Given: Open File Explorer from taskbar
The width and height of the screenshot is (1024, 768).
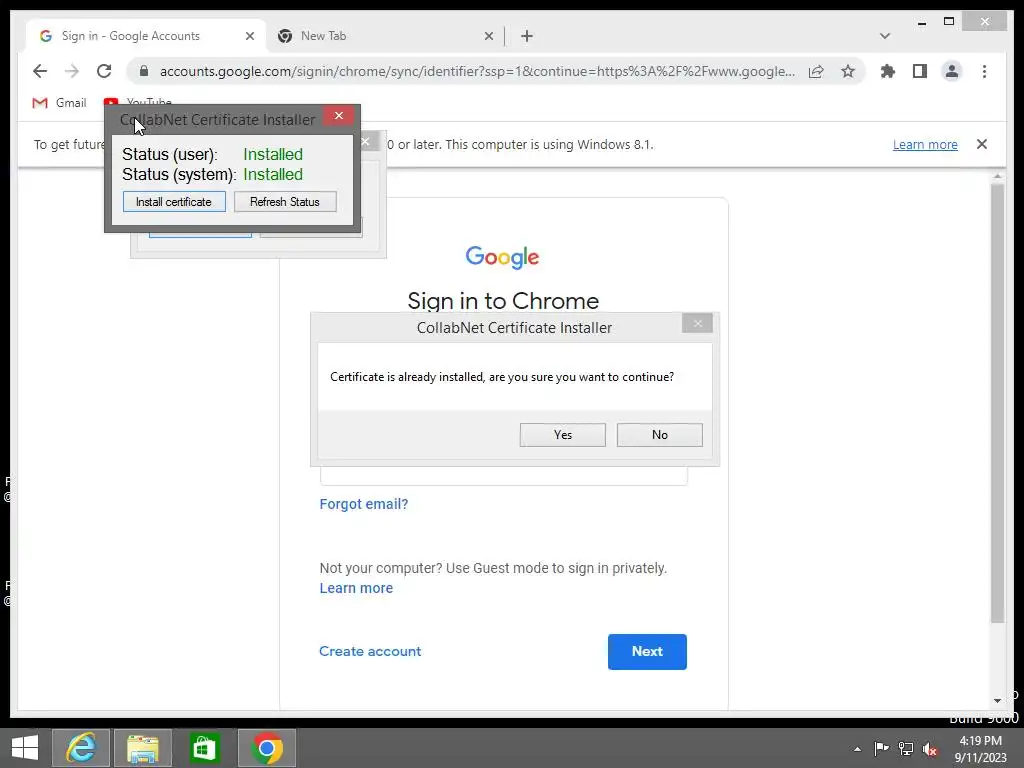Looking at the screenshot, I should [143, 748].
